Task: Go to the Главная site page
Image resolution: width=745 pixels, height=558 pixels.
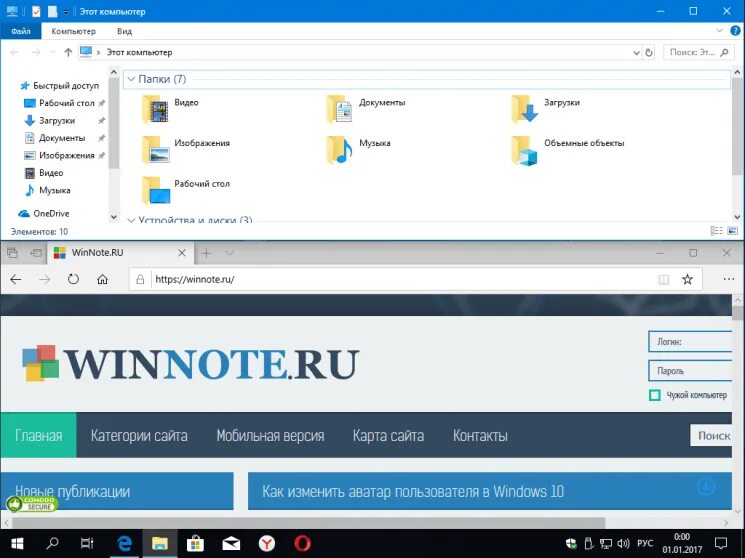Action: pos(38,435)
